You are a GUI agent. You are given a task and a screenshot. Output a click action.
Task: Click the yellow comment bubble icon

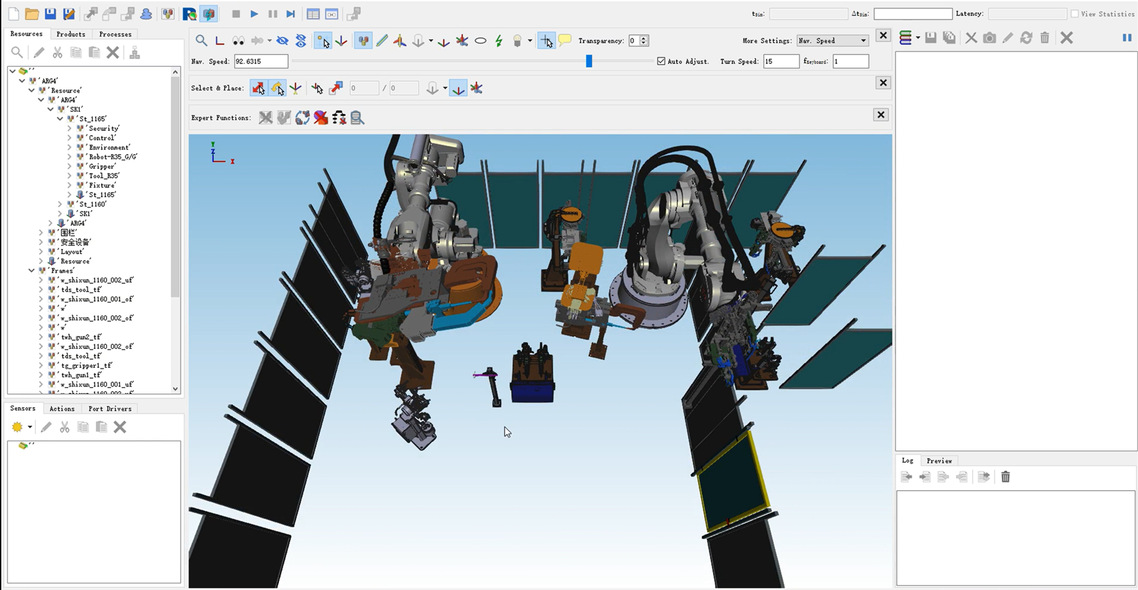coord(565,41)
